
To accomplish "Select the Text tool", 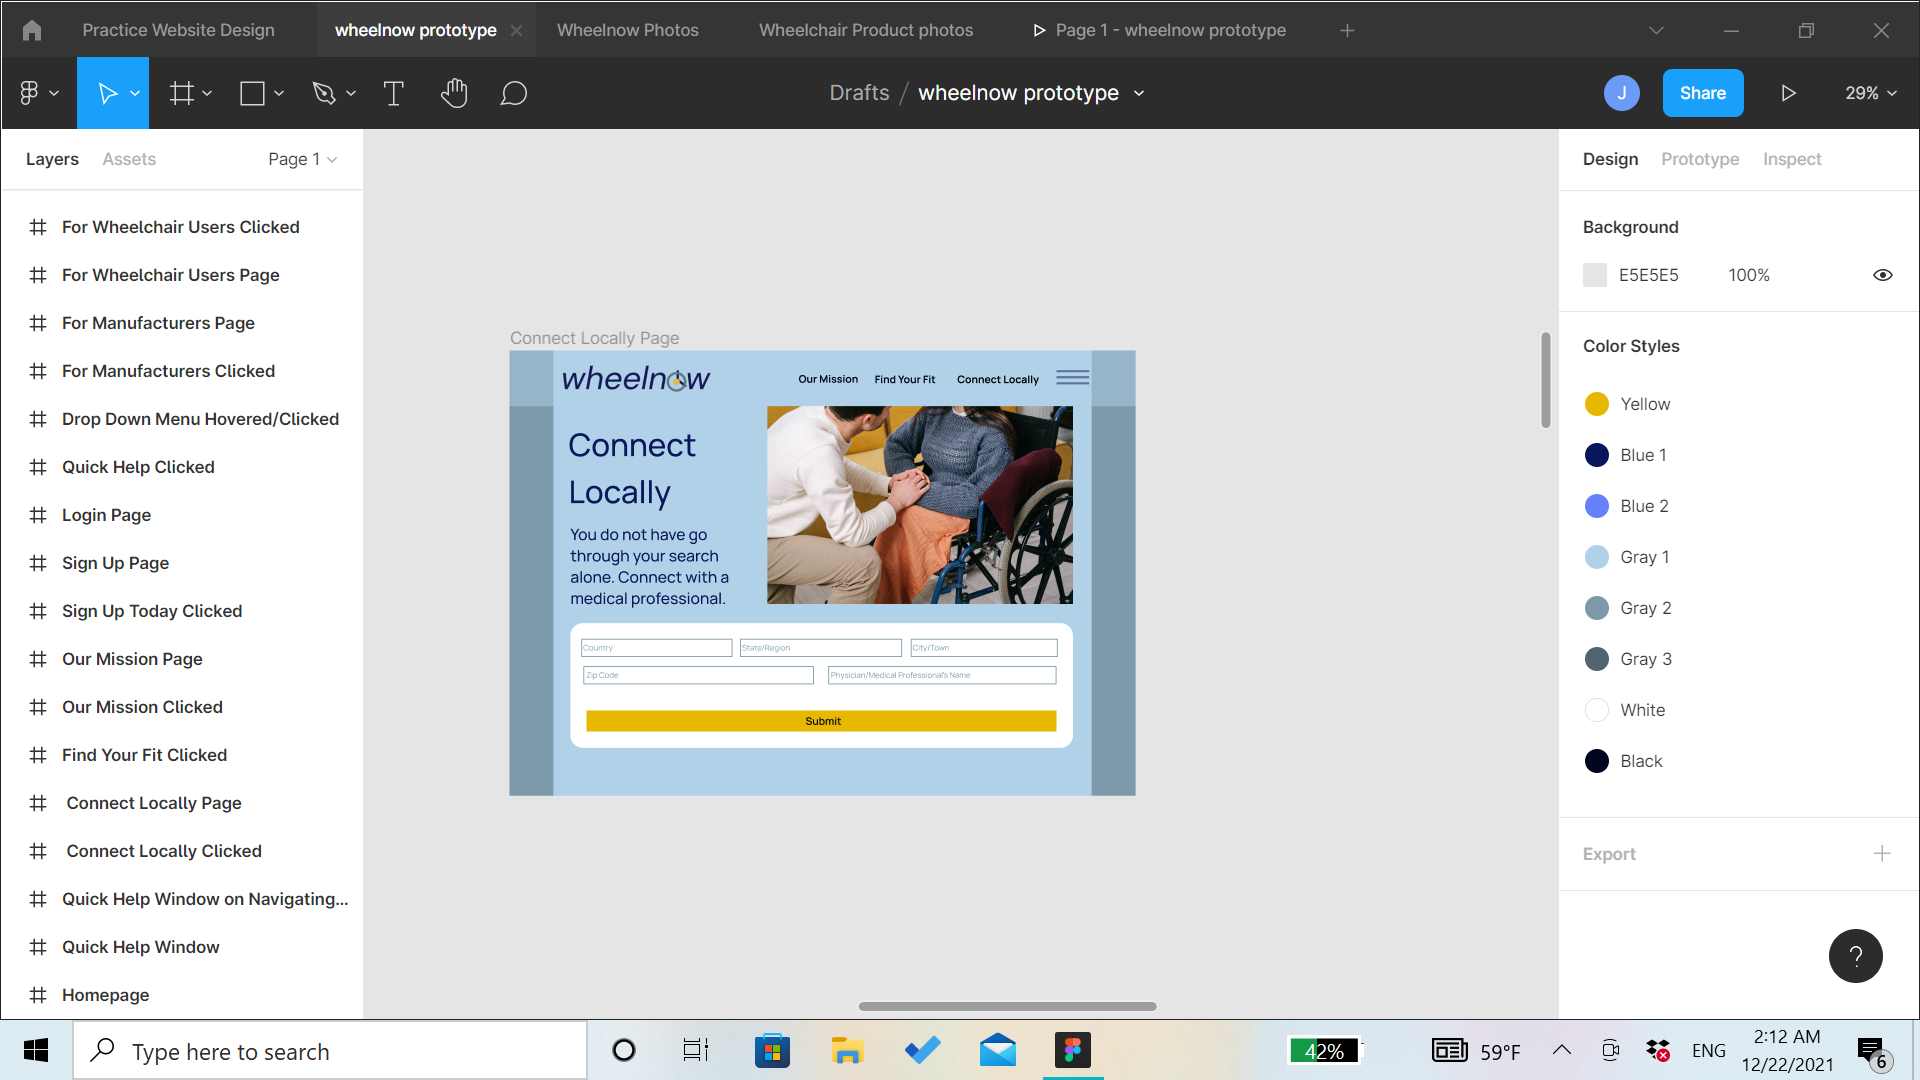I will click(x=393, y=93).
